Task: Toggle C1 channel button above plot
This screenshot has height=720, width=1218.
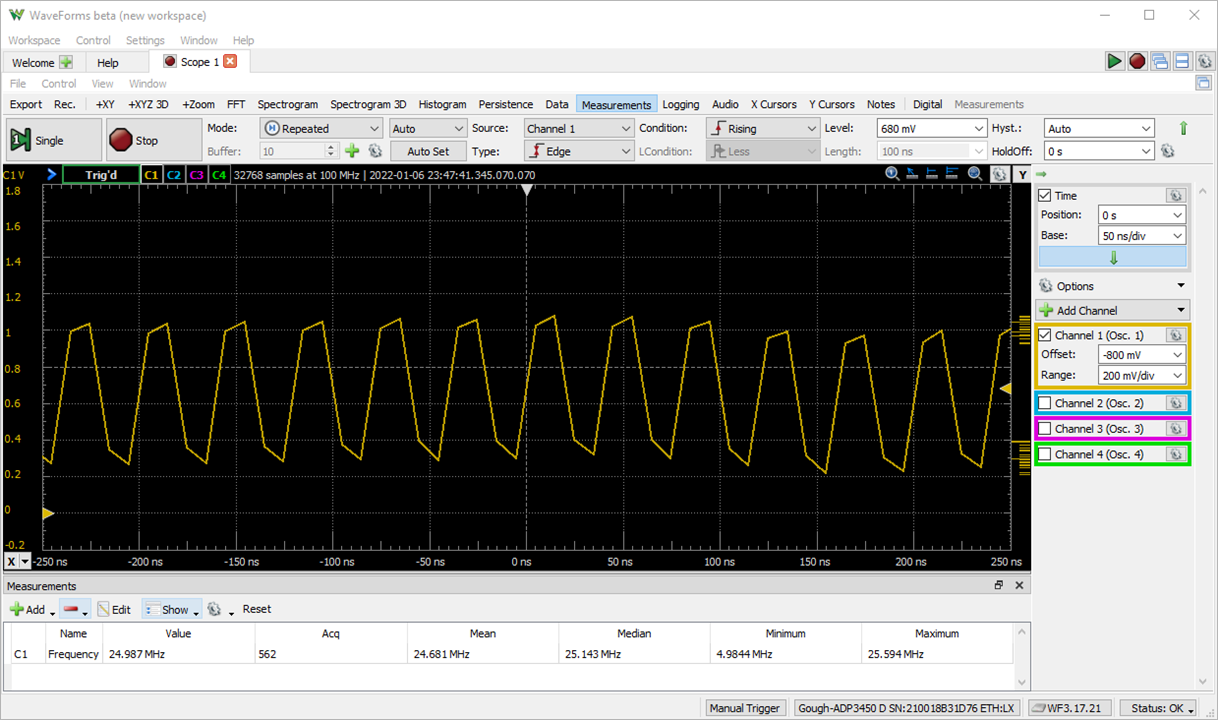Action: pos(151,174)
